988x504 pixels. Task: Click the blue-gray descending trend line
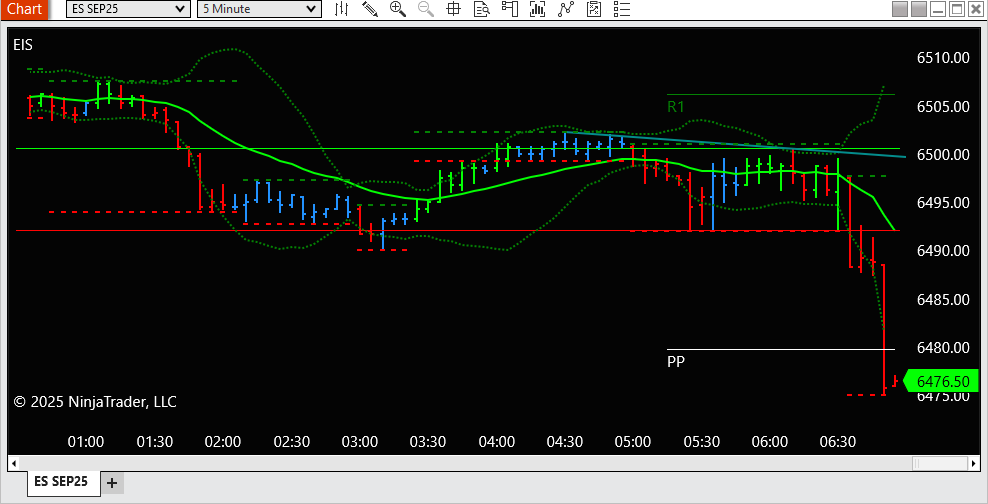pyautogui.click(x=734, y=144)
